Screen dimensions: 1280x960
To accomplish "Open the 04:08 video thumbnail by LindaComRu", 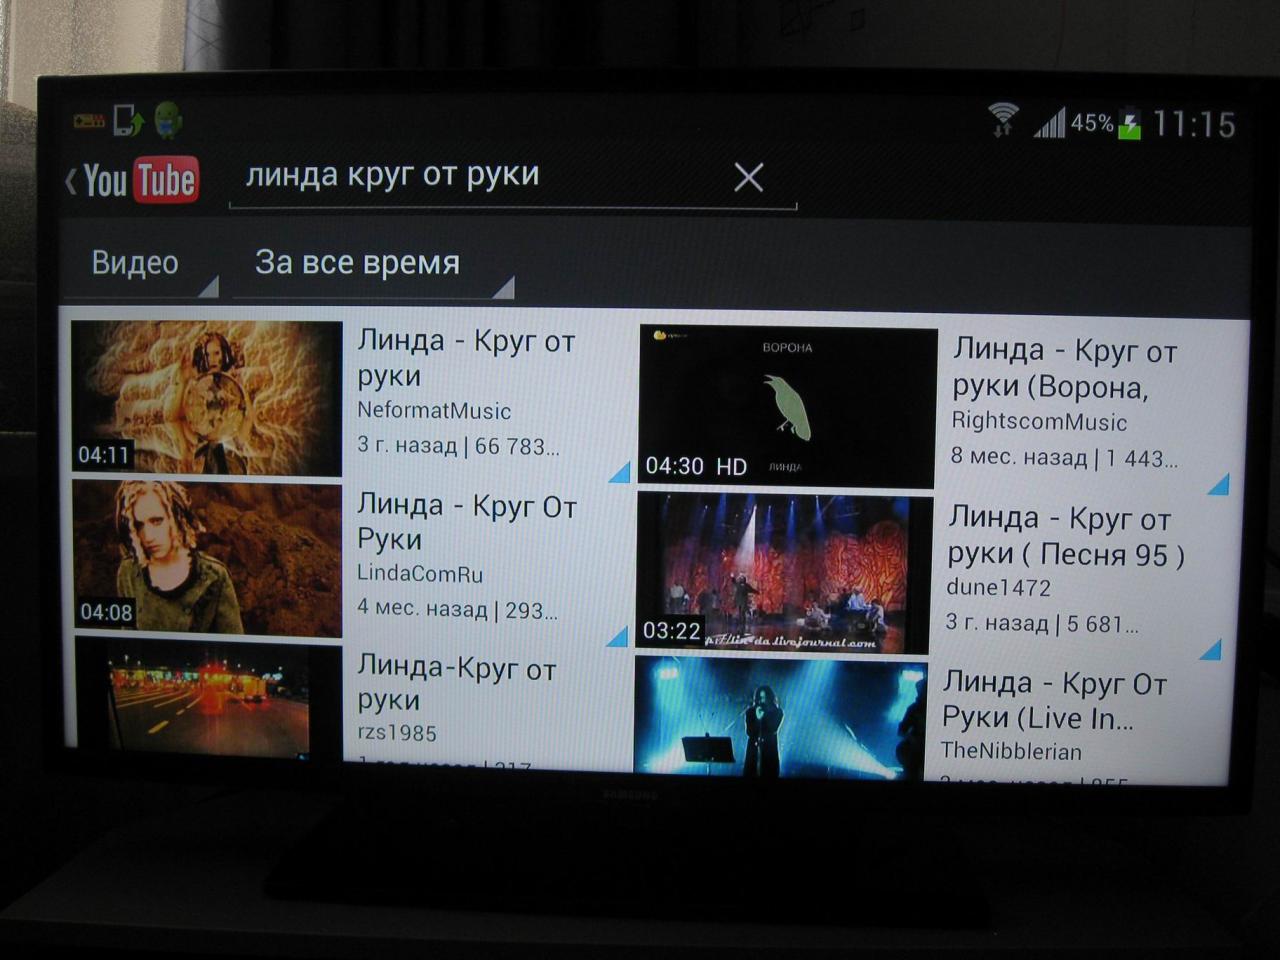I will [x=208, y=559].
